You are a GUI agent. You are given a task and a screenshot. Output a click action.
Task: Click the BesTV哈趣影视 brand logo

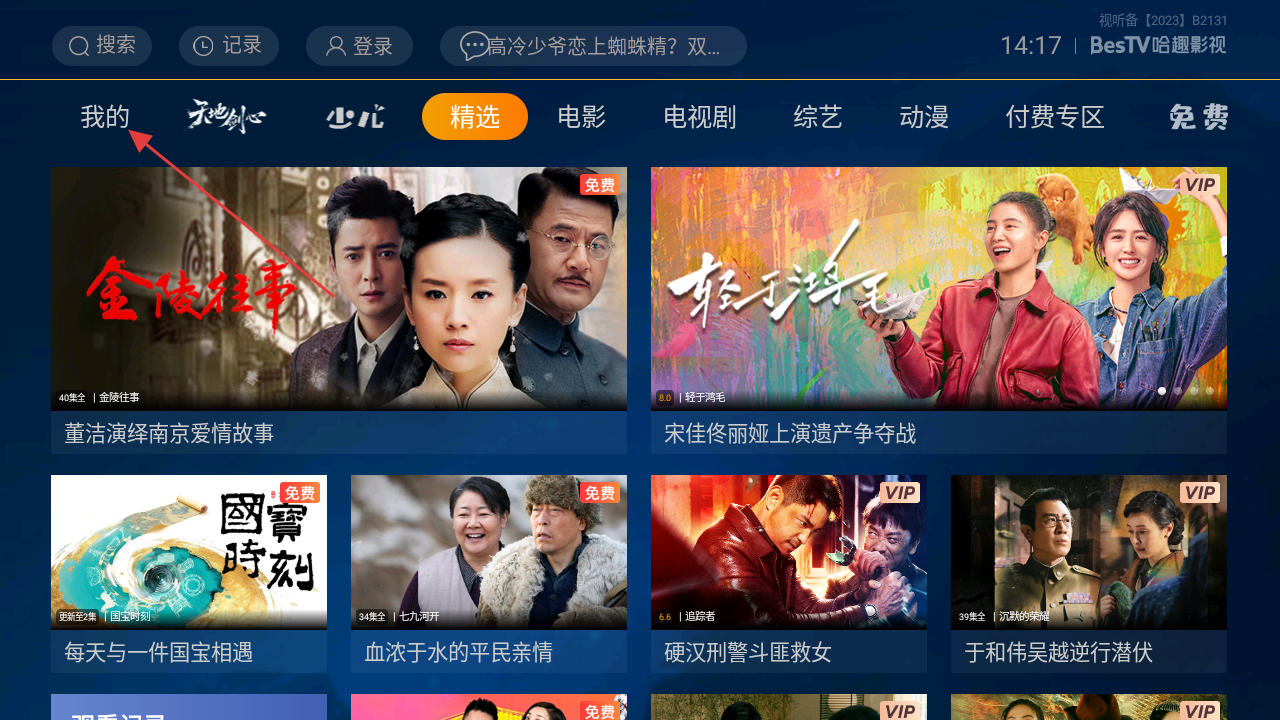click(1158, 46)
